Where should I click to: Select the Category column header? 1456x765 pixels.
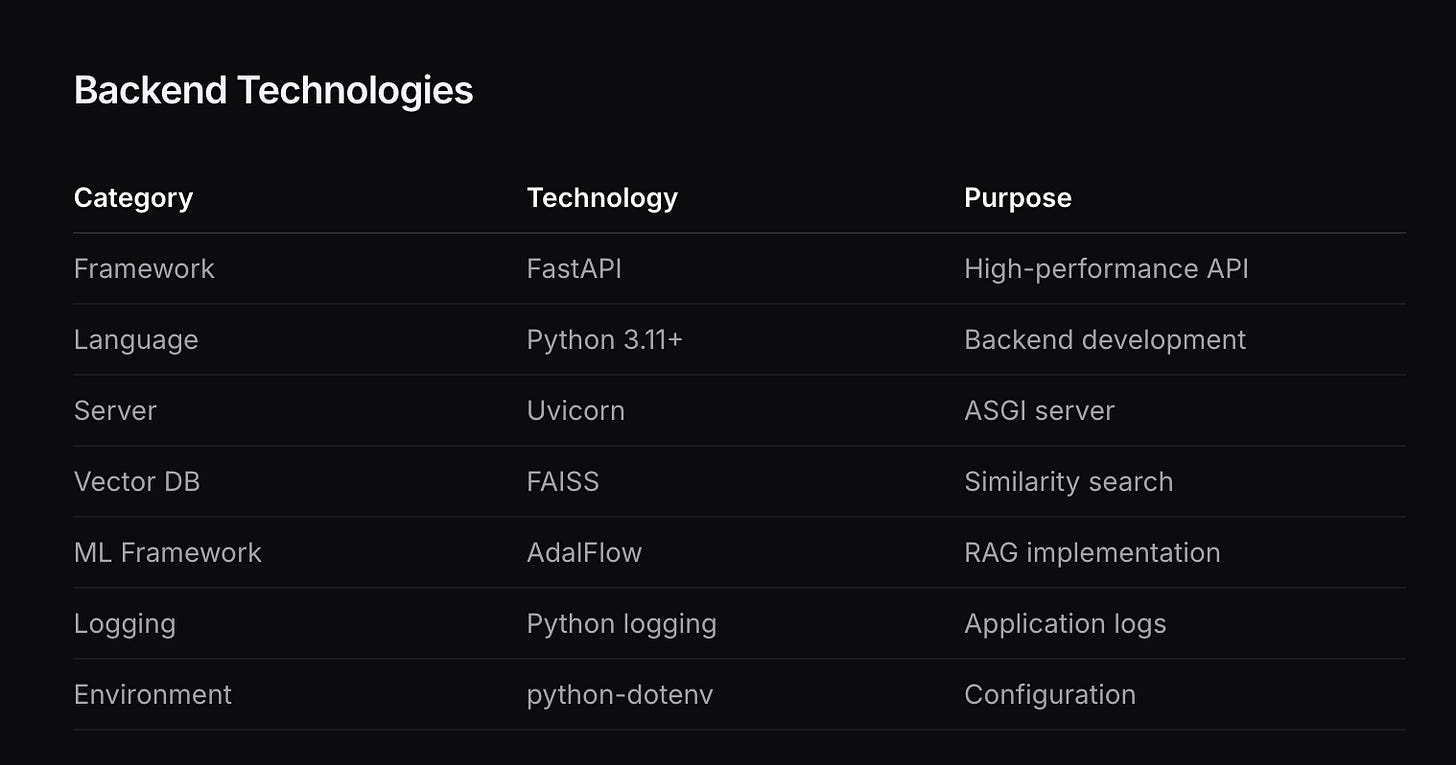[133, 198]
